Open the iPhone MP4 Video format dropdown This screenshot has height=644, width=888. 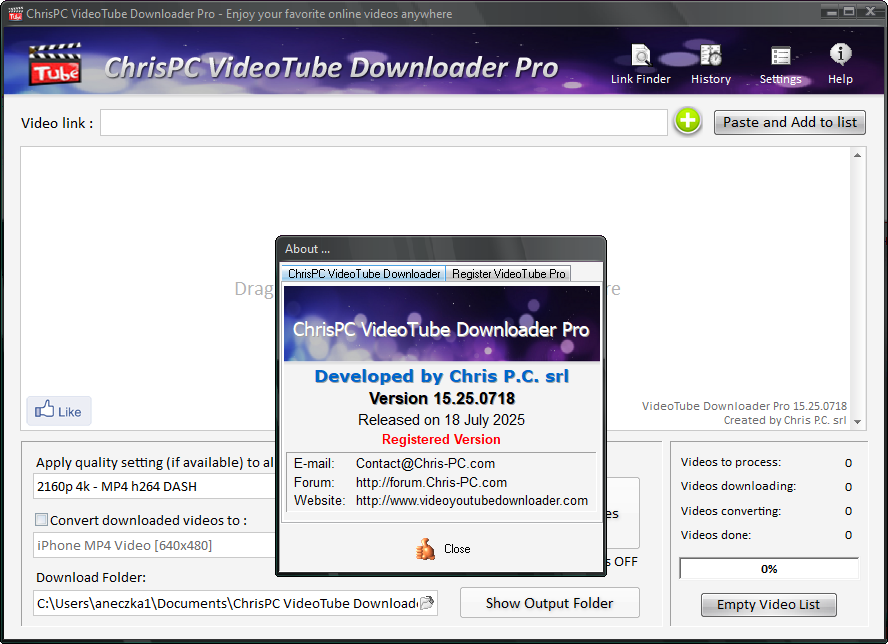click(x=154, y=545)
